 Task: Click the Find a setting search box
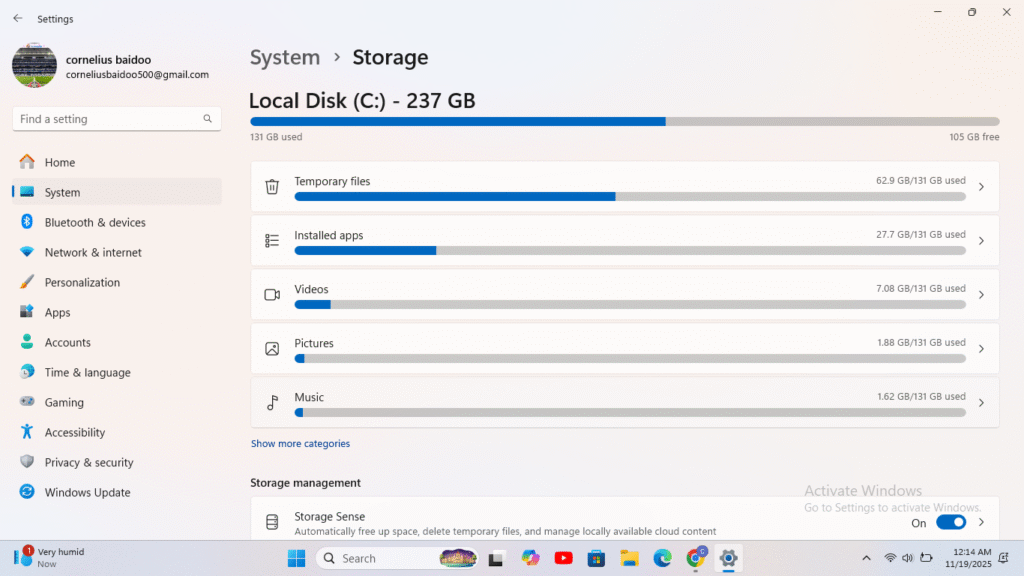tap(108, 119)
